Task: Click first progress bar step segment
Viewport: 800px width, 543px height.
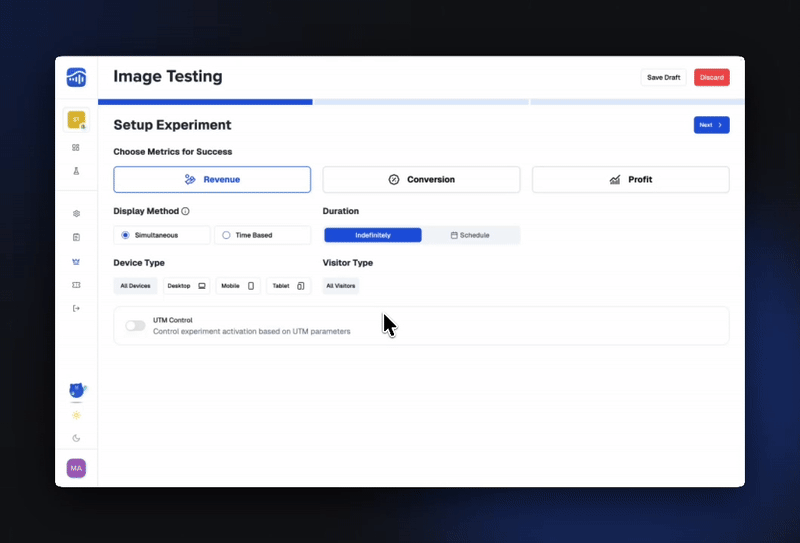Action: coord(205,102)
